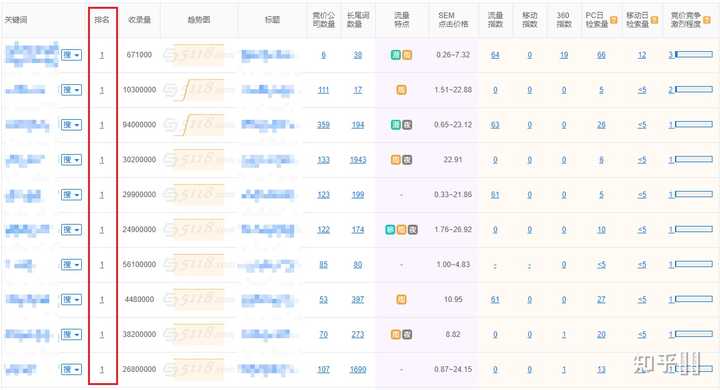Click orange traffic badge in 10300000 row
The width and height of the screenshot is (720, 390).
(401, 90)
